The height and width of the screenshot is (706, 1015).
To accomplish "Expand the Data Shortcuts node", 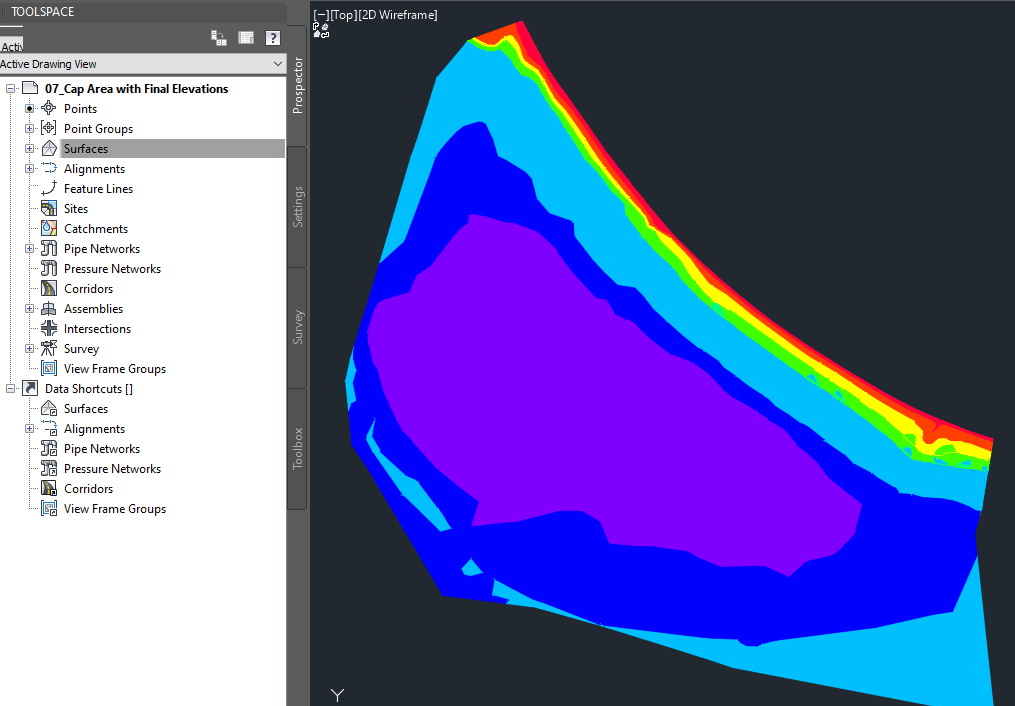I will [x=8, y=388].
